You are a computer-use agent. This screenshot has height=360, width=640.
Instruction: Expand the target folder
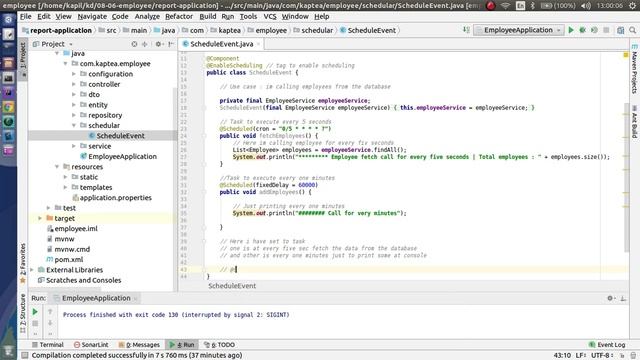click(40, 218)
